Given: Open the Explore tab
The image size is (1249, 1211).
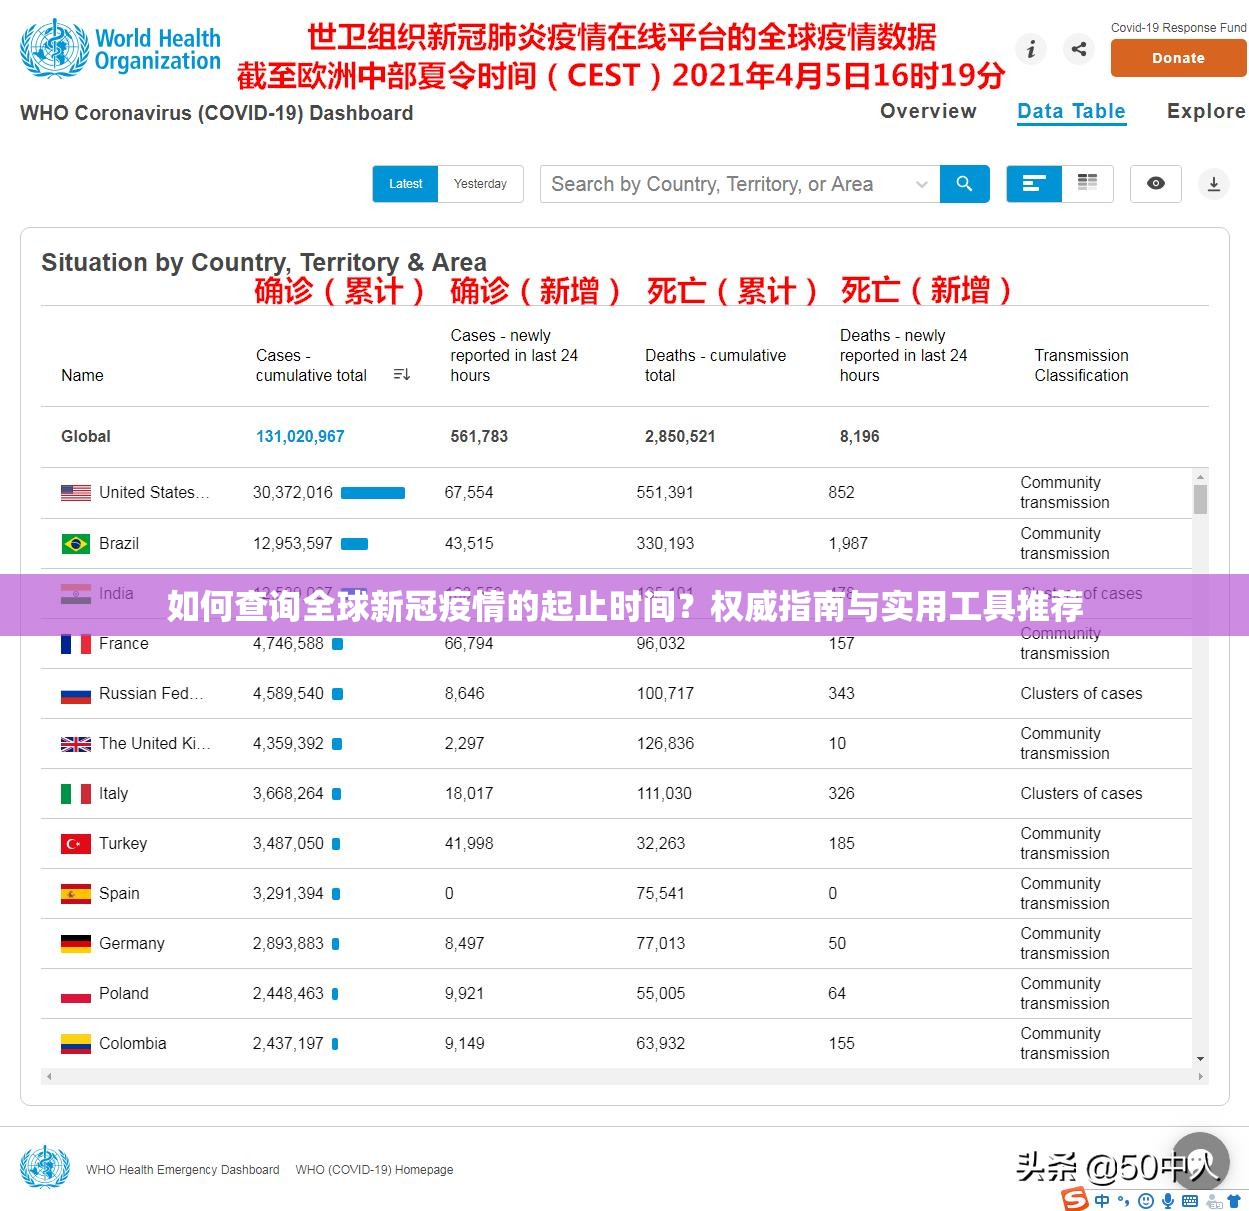Looking at the screenshot, I should tap(1206, 111).
